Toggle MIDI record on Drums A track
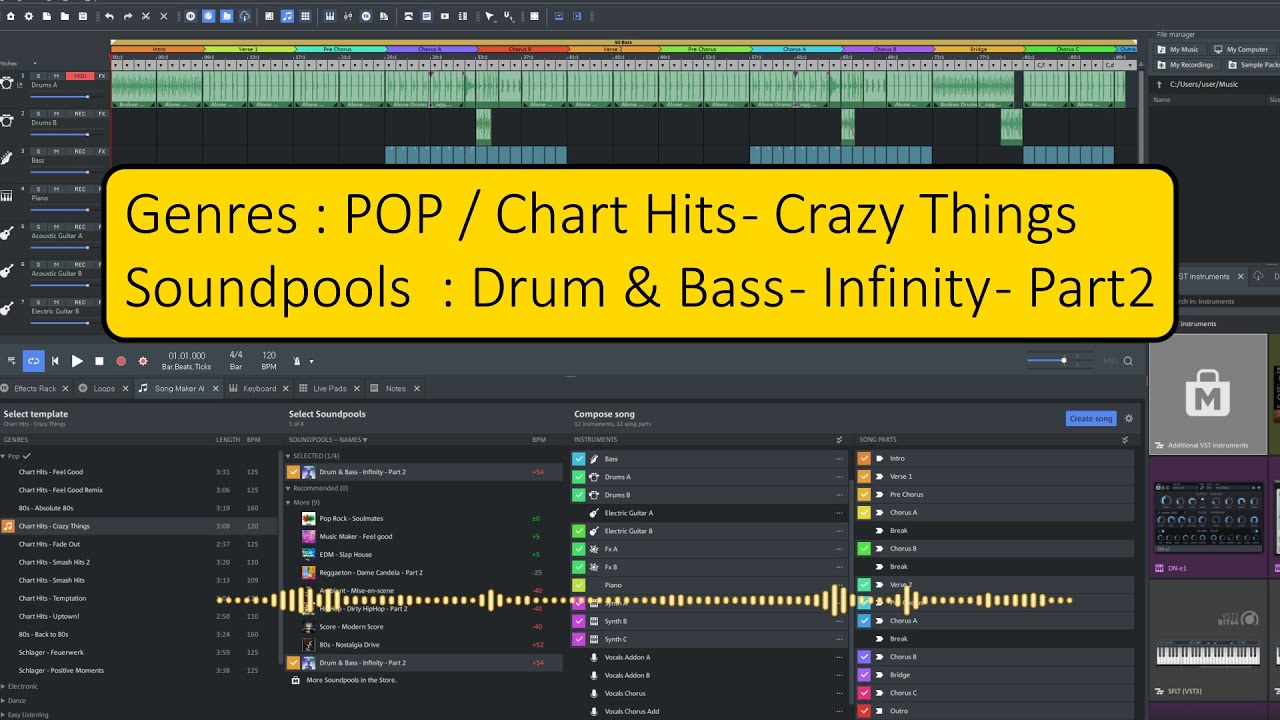 tap(80, 76)
